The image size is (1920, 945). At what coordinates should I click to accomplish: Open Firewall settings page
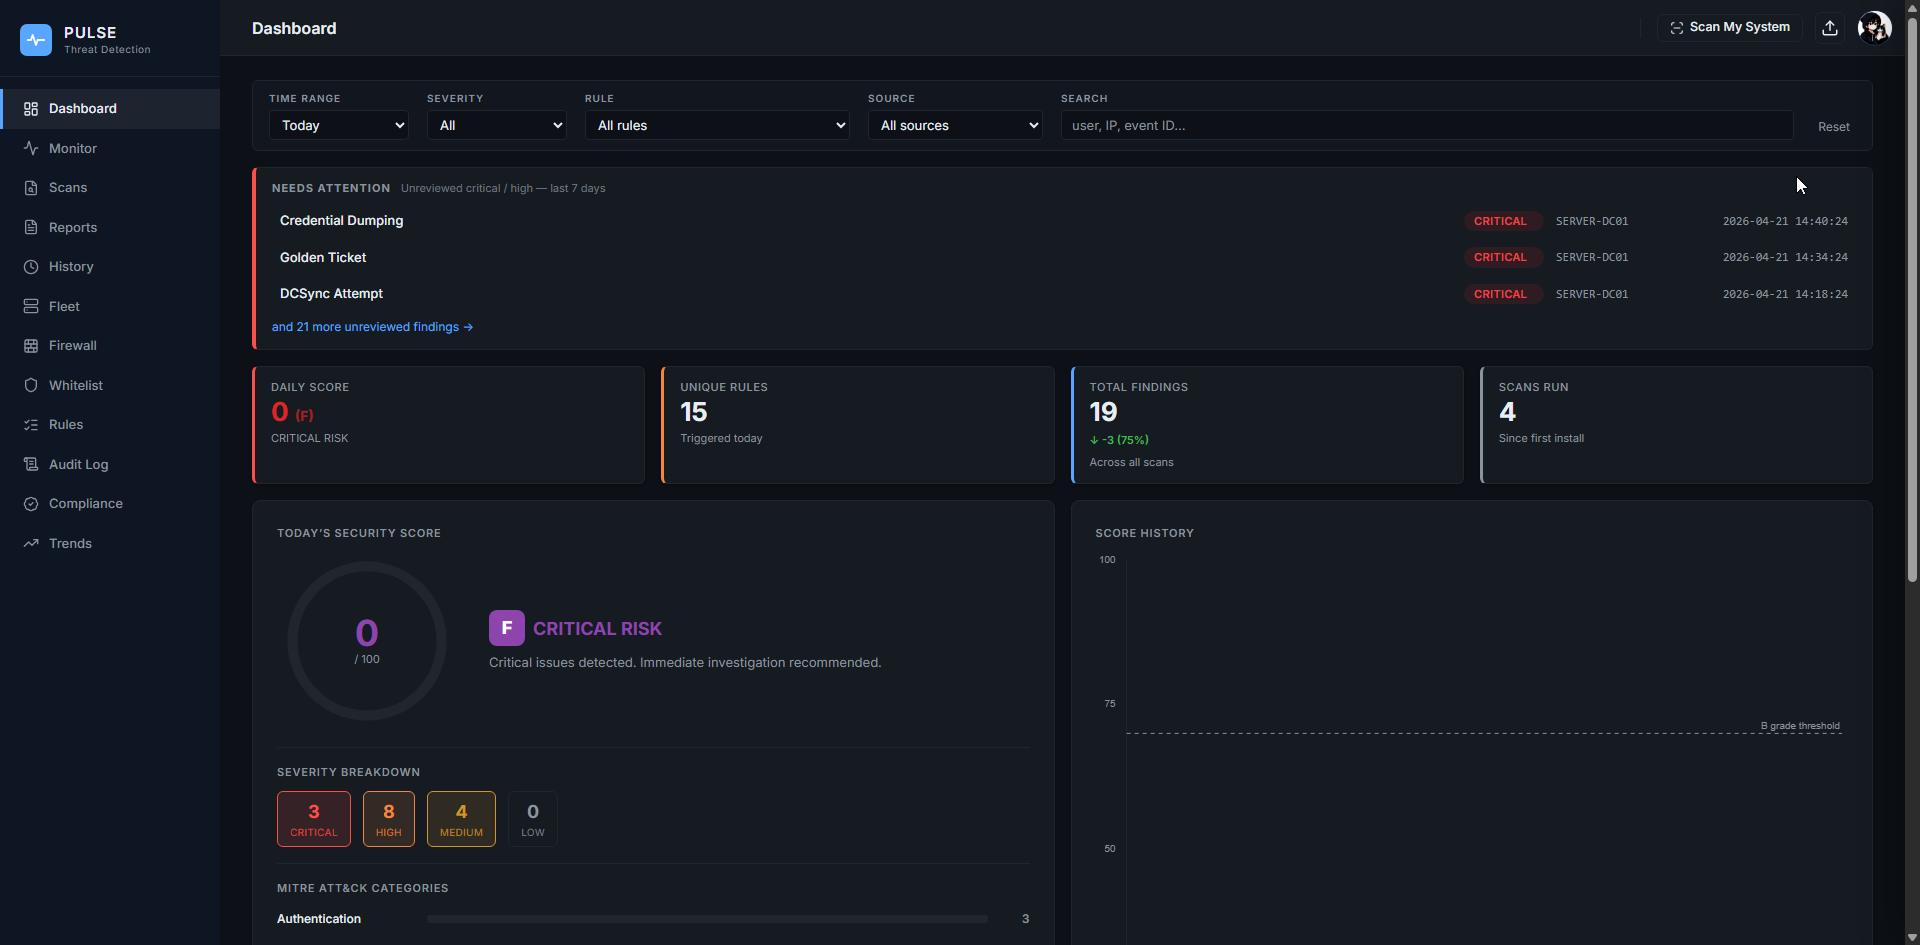(x=110, y=346)
